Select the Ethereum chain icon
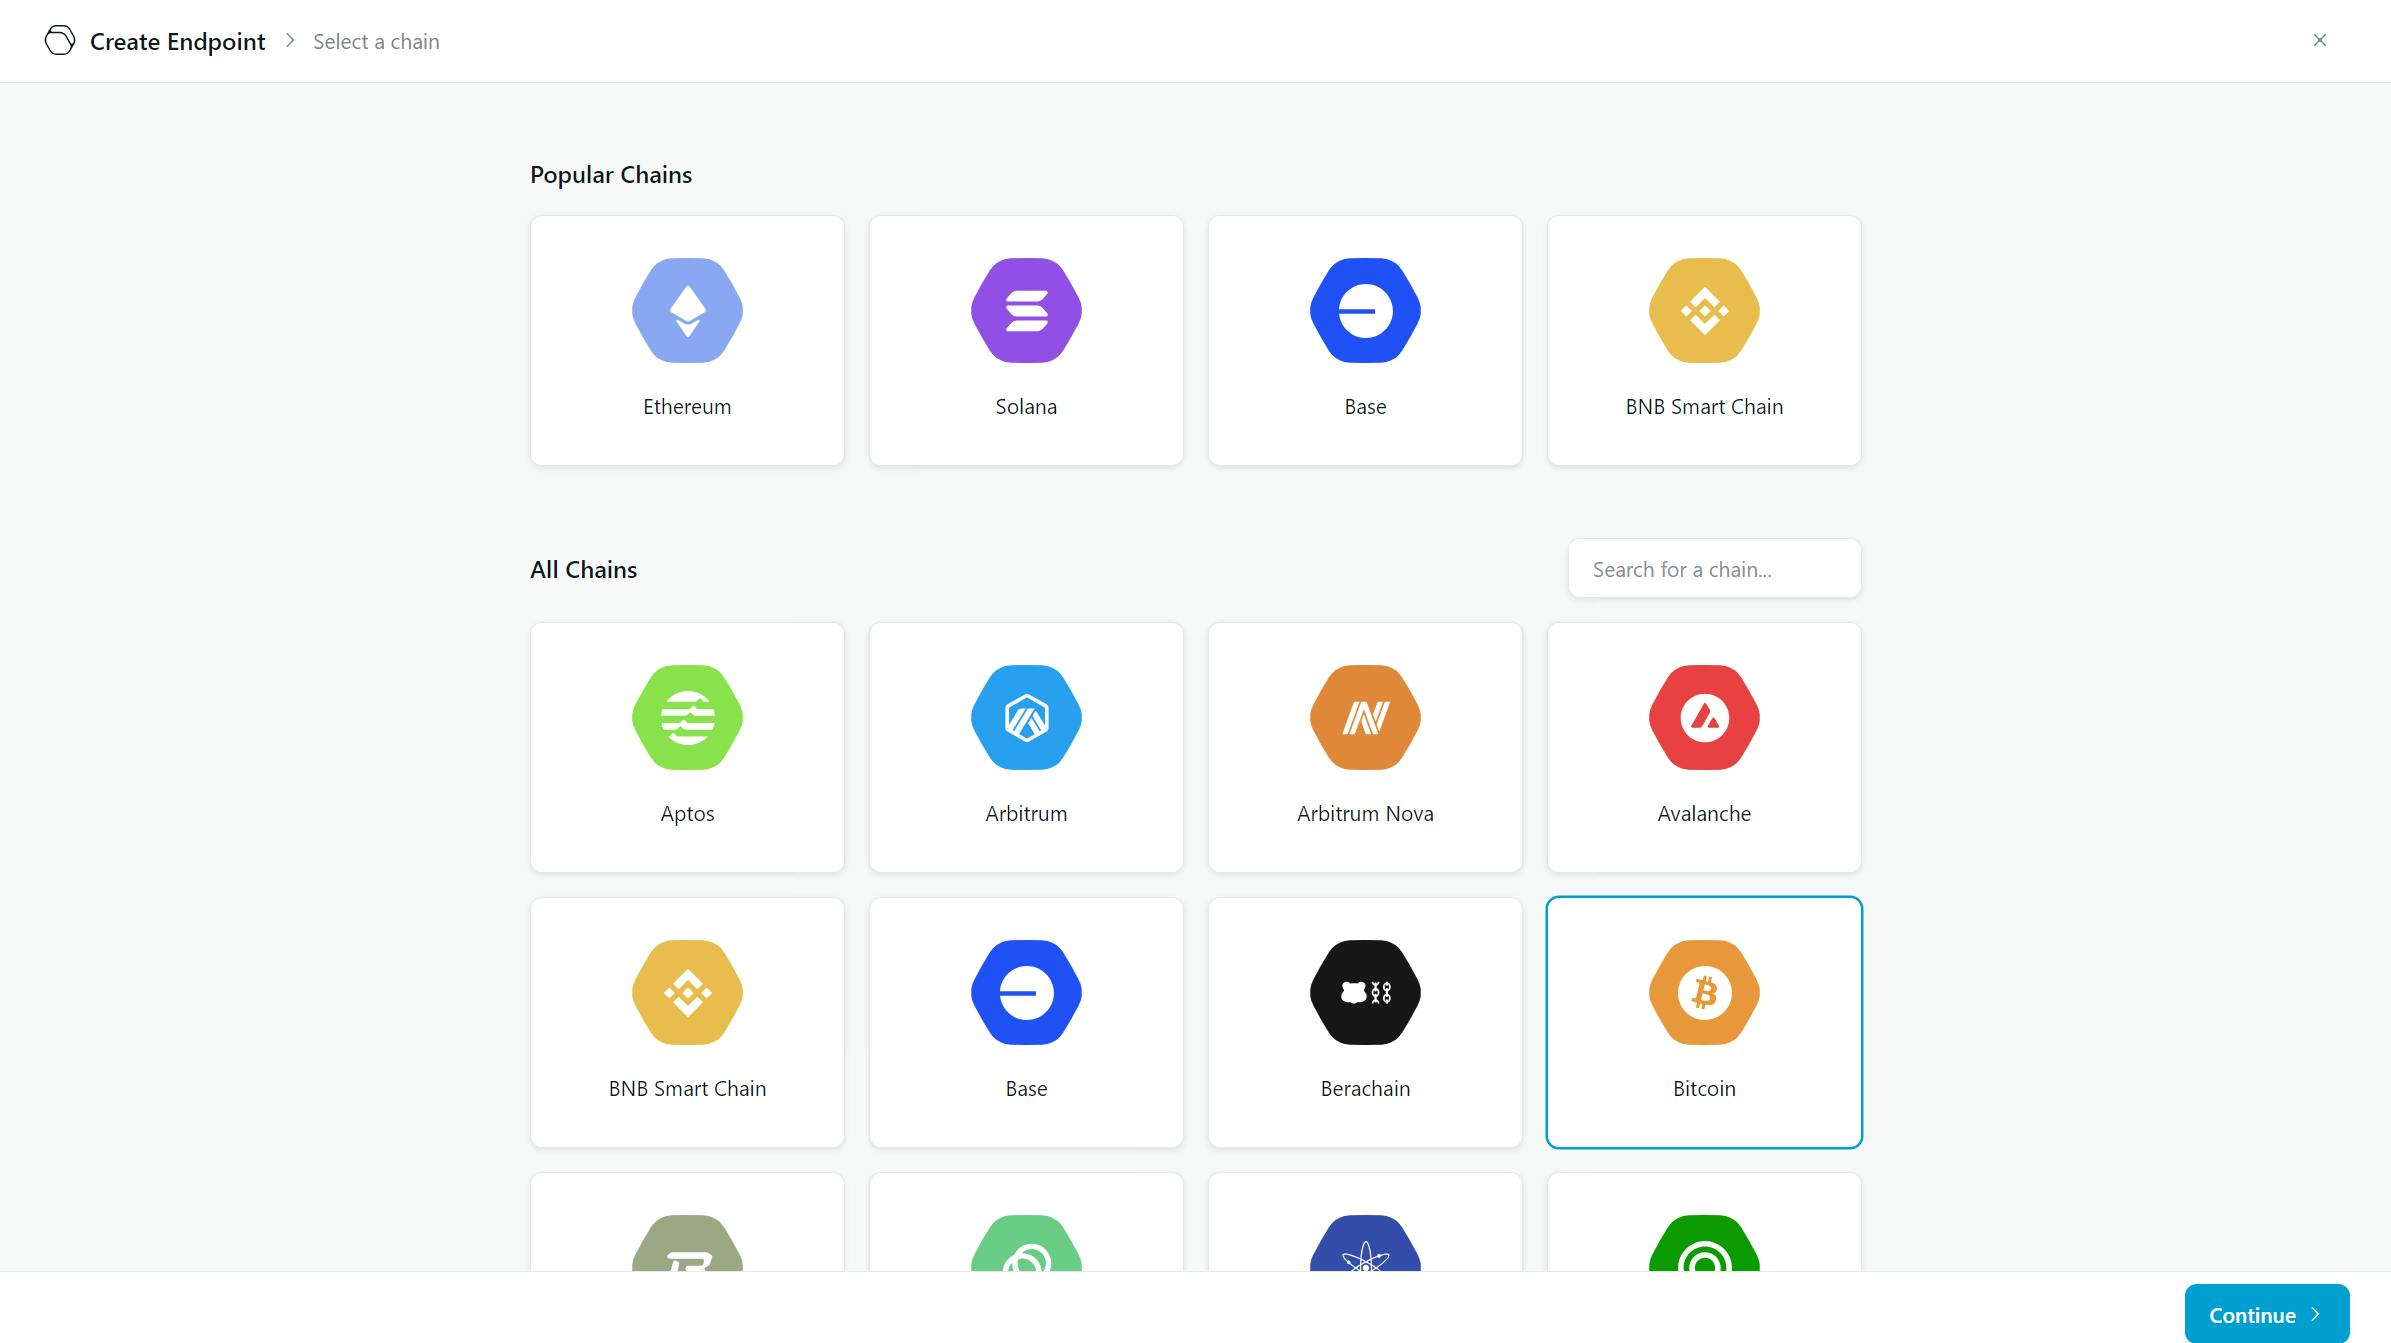The width and height of the screenshot is (2391, 1343). pos(686,310)
